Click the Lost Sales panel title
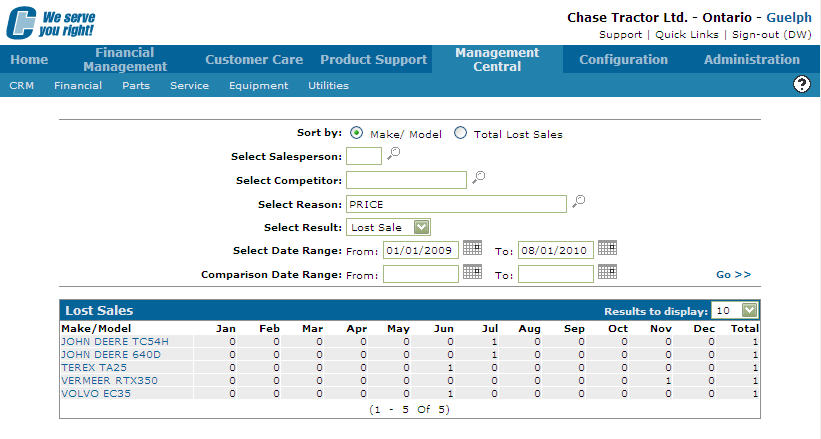821x439 pixels. point(99,310)
